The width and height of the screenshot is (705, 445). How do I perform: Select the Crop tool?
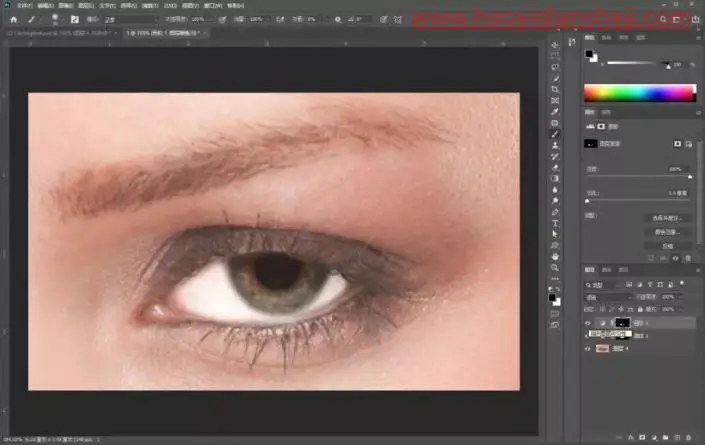click(555, 89)
